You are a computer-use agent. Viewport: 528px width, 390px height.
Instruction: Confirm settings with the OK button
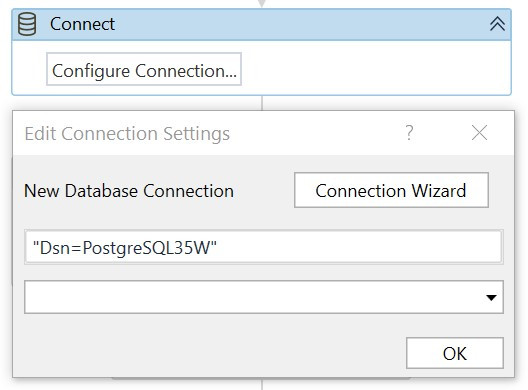(455, 353)
